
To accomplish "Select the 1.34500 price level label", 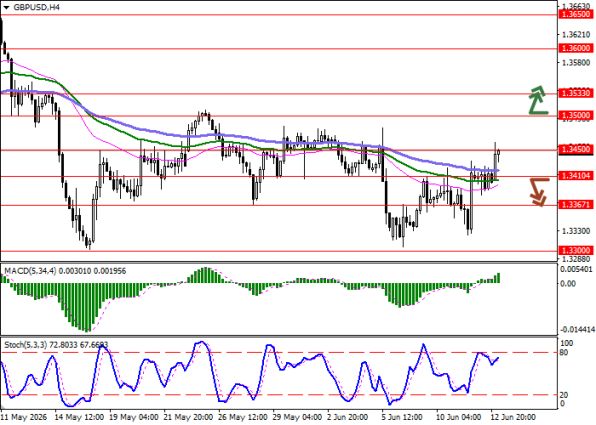I will coord(576,149).
